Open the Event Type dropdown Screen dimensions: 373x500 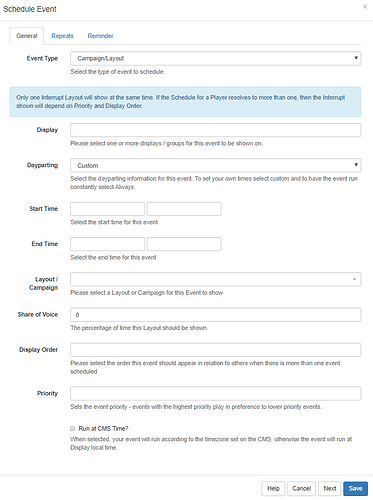[215, 58]
